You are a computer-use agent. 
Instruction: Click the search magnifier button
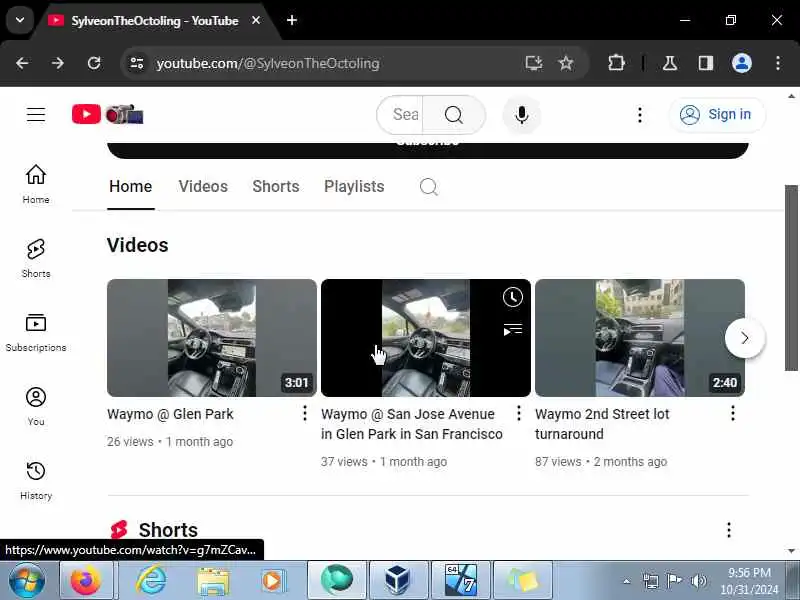[x=454, y=115]
